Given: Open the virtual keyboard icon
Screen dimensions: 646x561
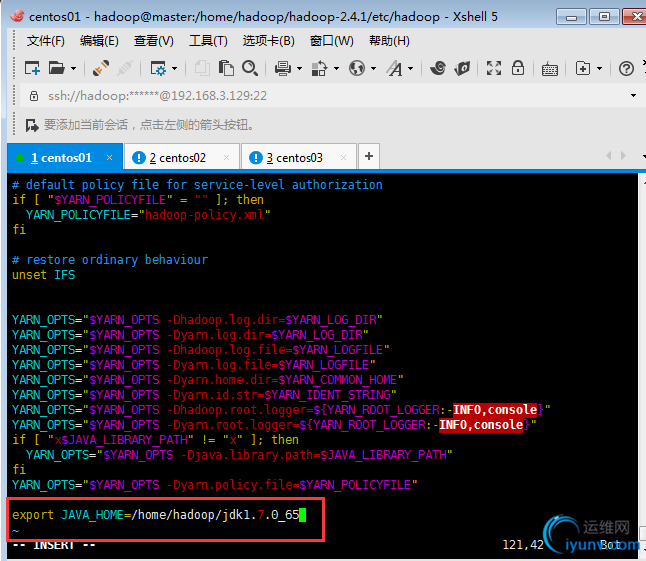Looking at the screenshot, I should coord(550,69).
